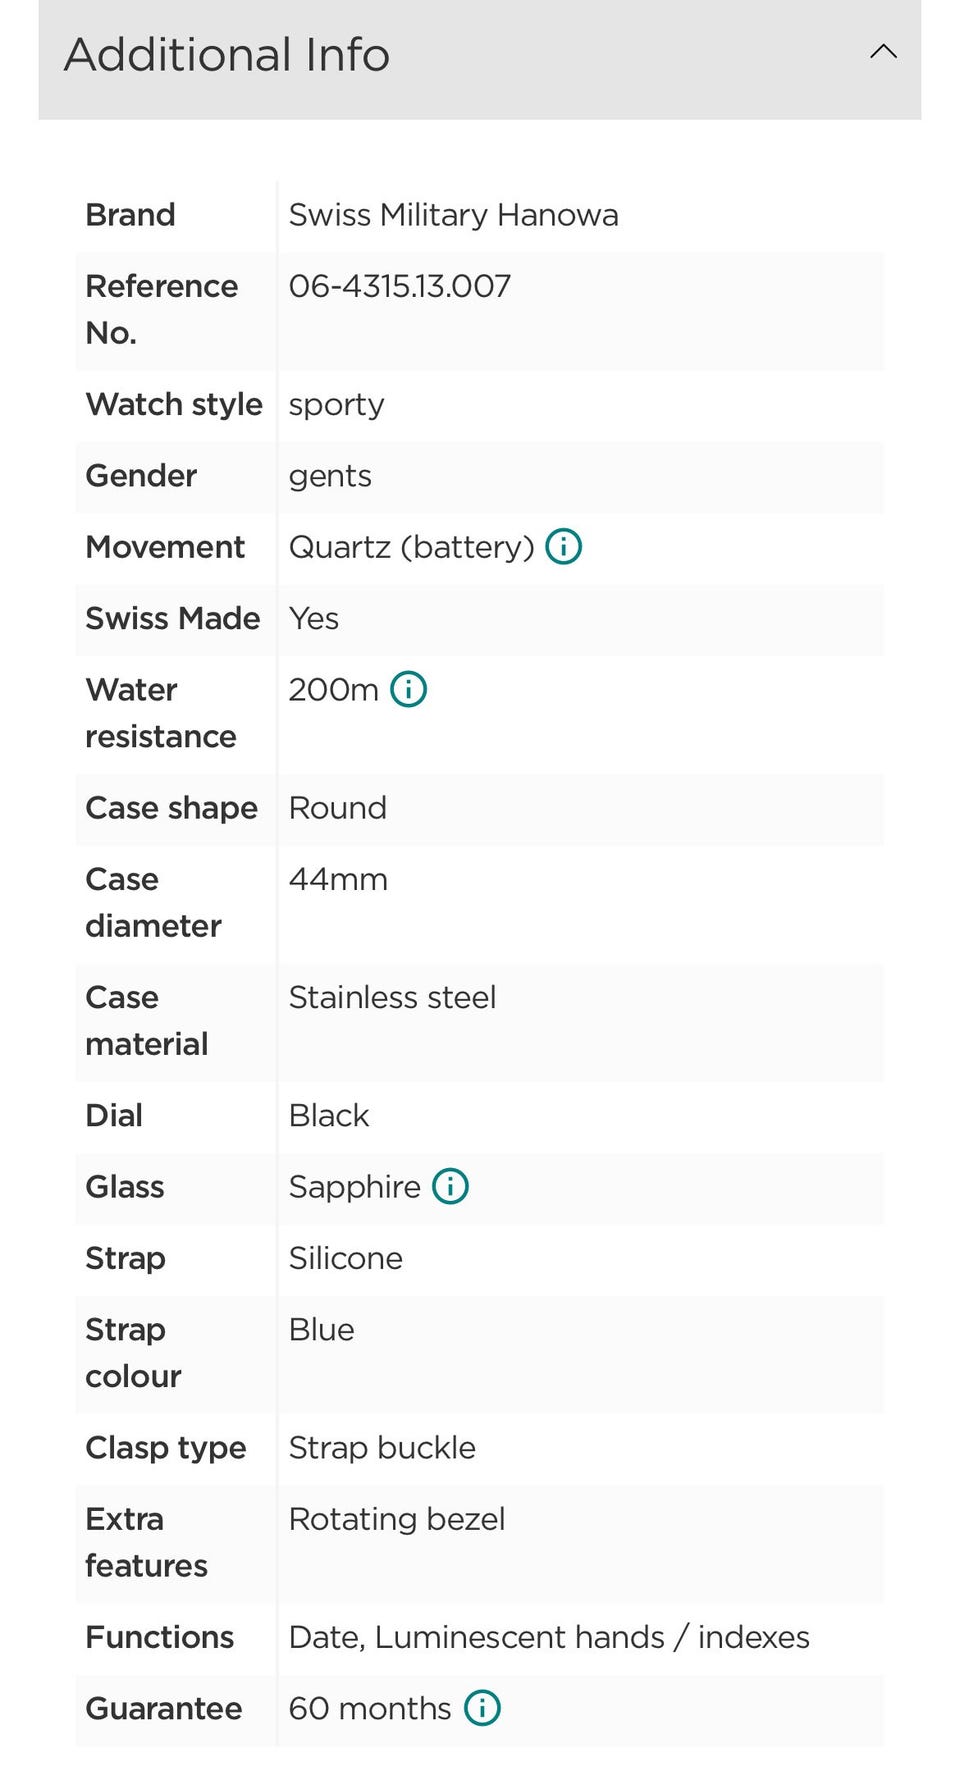The width and height of the screenshot is (960, 1771).
Task: Click the Guarantee row label
Action: pos(163,1708)
